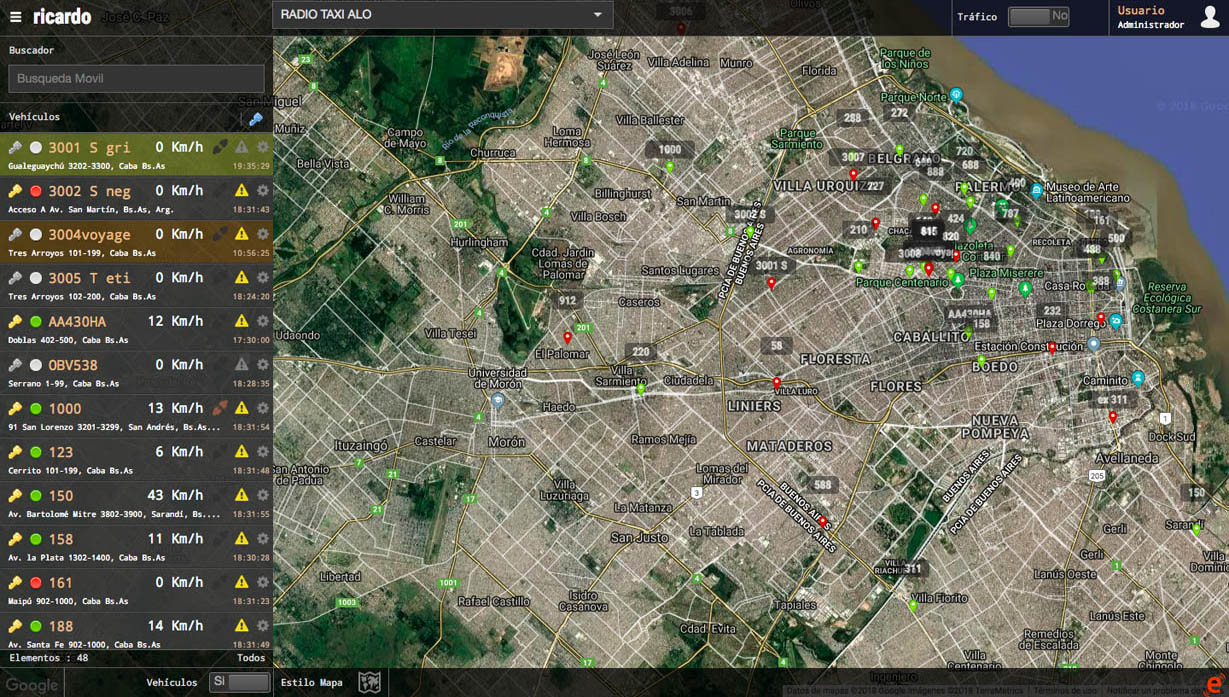Open Usuario Administrador account menu
This screenshot has width=1229, height=697.
click(x=1150, y=17)
